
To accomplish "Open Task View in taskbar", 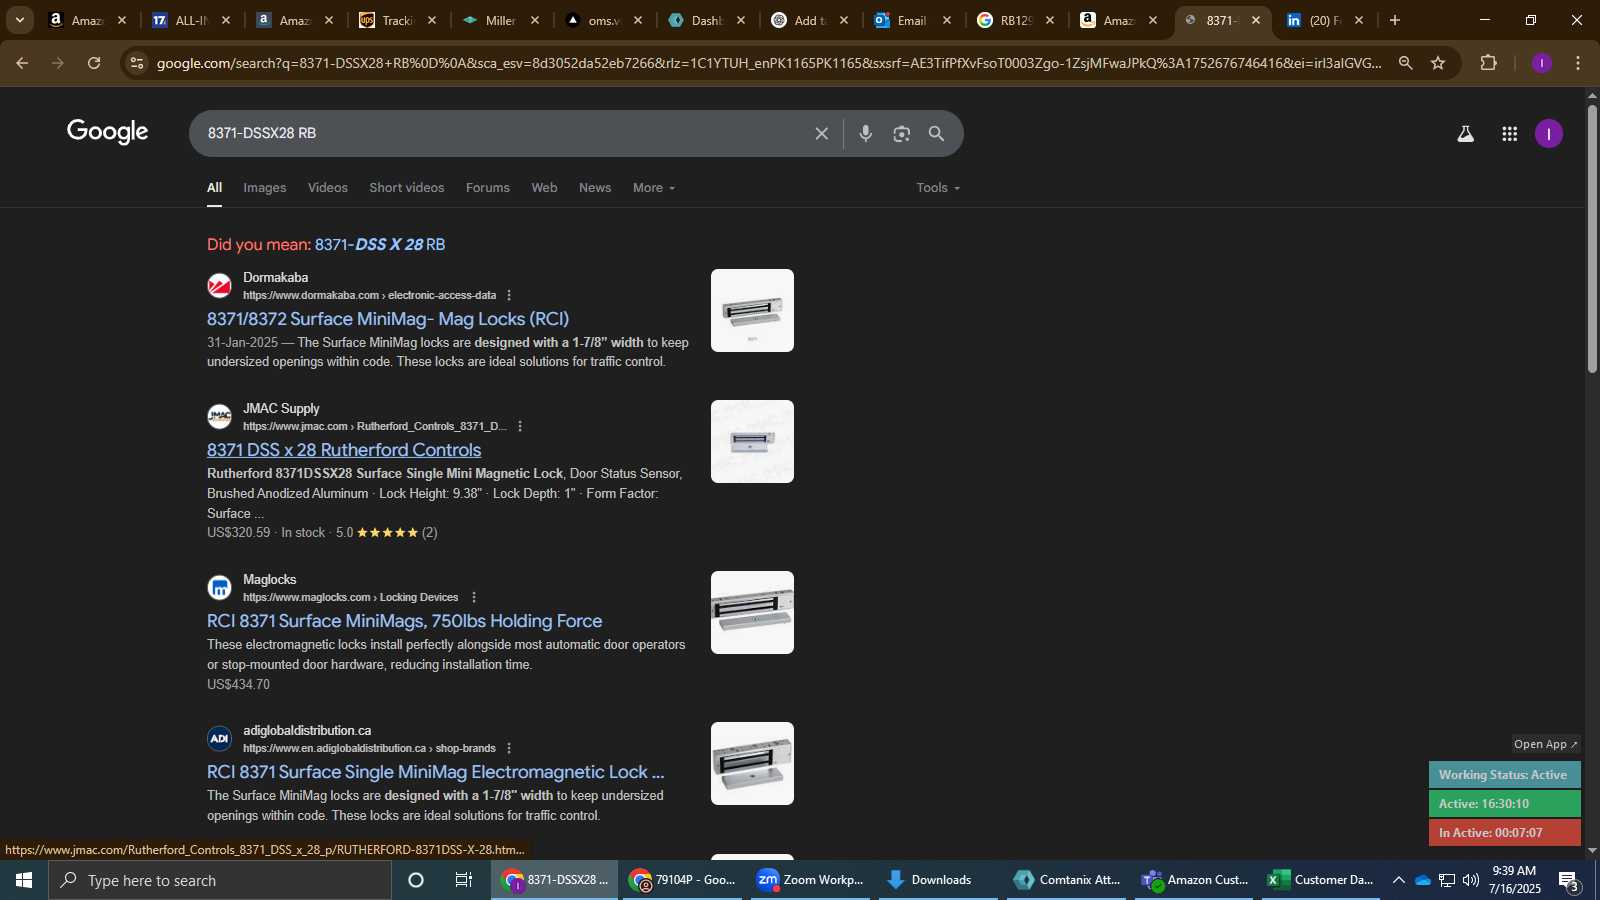I will [463, 880].
